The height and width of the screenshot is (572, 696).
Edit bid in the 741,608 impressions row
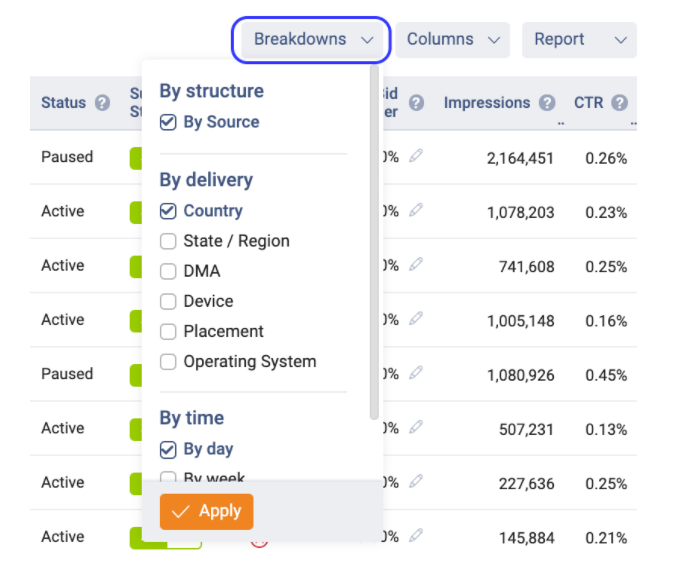tap(416, 264)
